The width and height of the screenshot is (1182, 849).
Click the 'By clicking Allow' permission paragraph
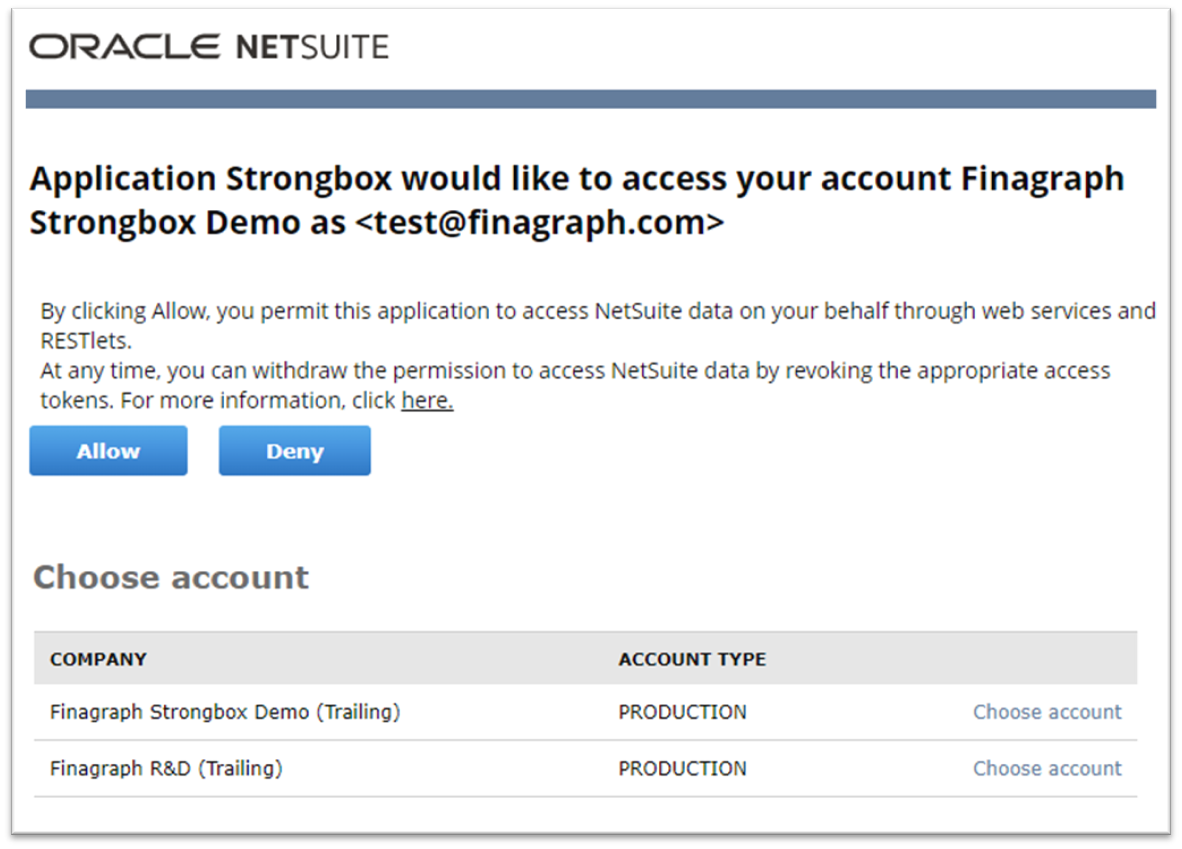pos(598,325)
